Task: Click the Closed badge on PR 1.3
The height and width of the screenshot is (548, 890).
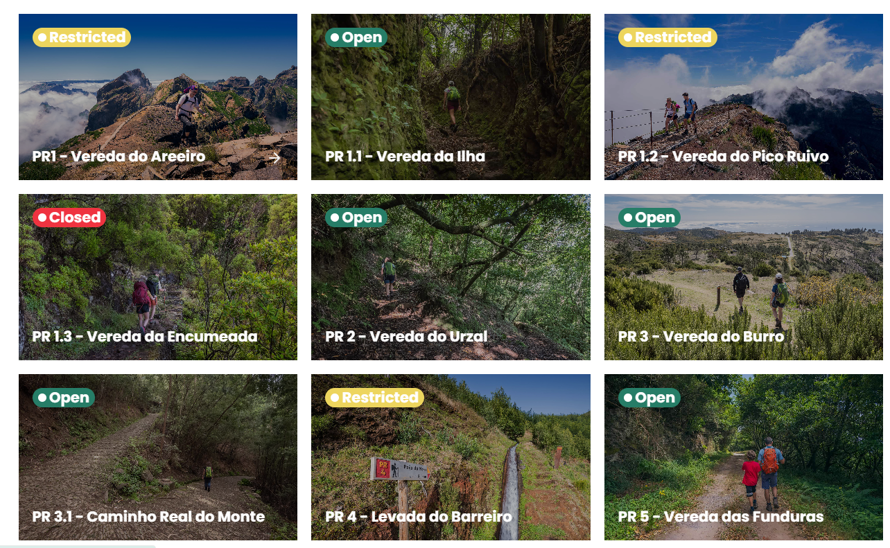Action: tap(69, 217)
